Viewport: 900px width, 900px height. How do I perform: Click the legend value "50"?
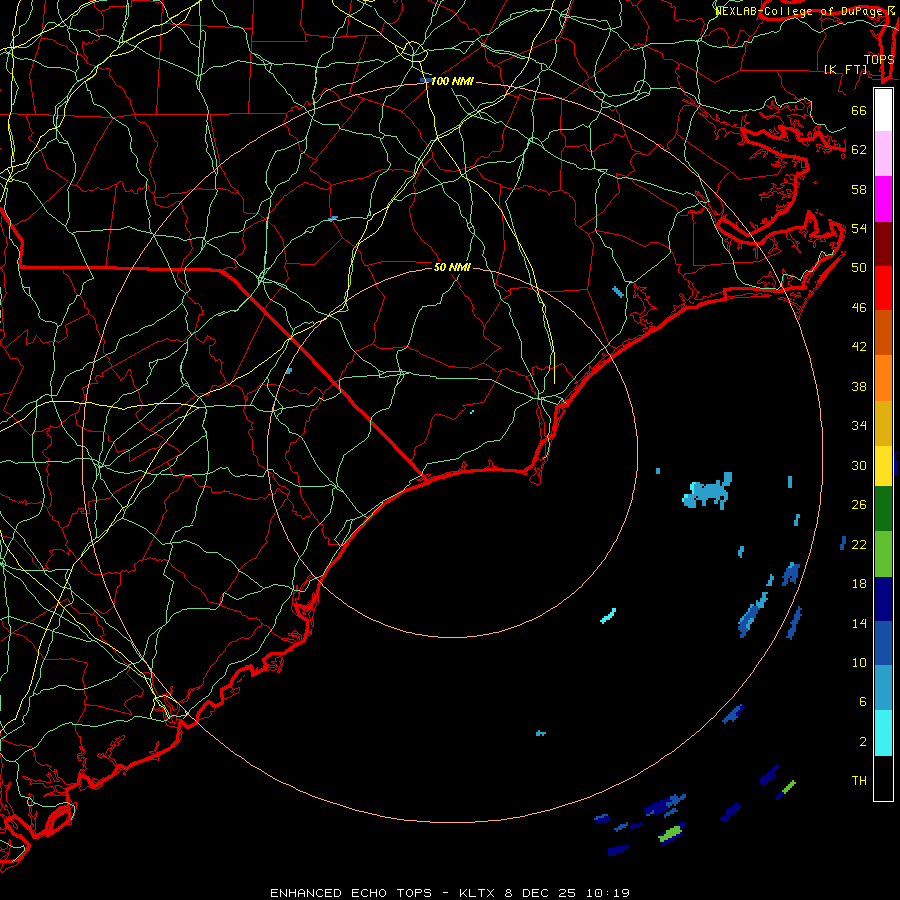(x=859, y=267)
